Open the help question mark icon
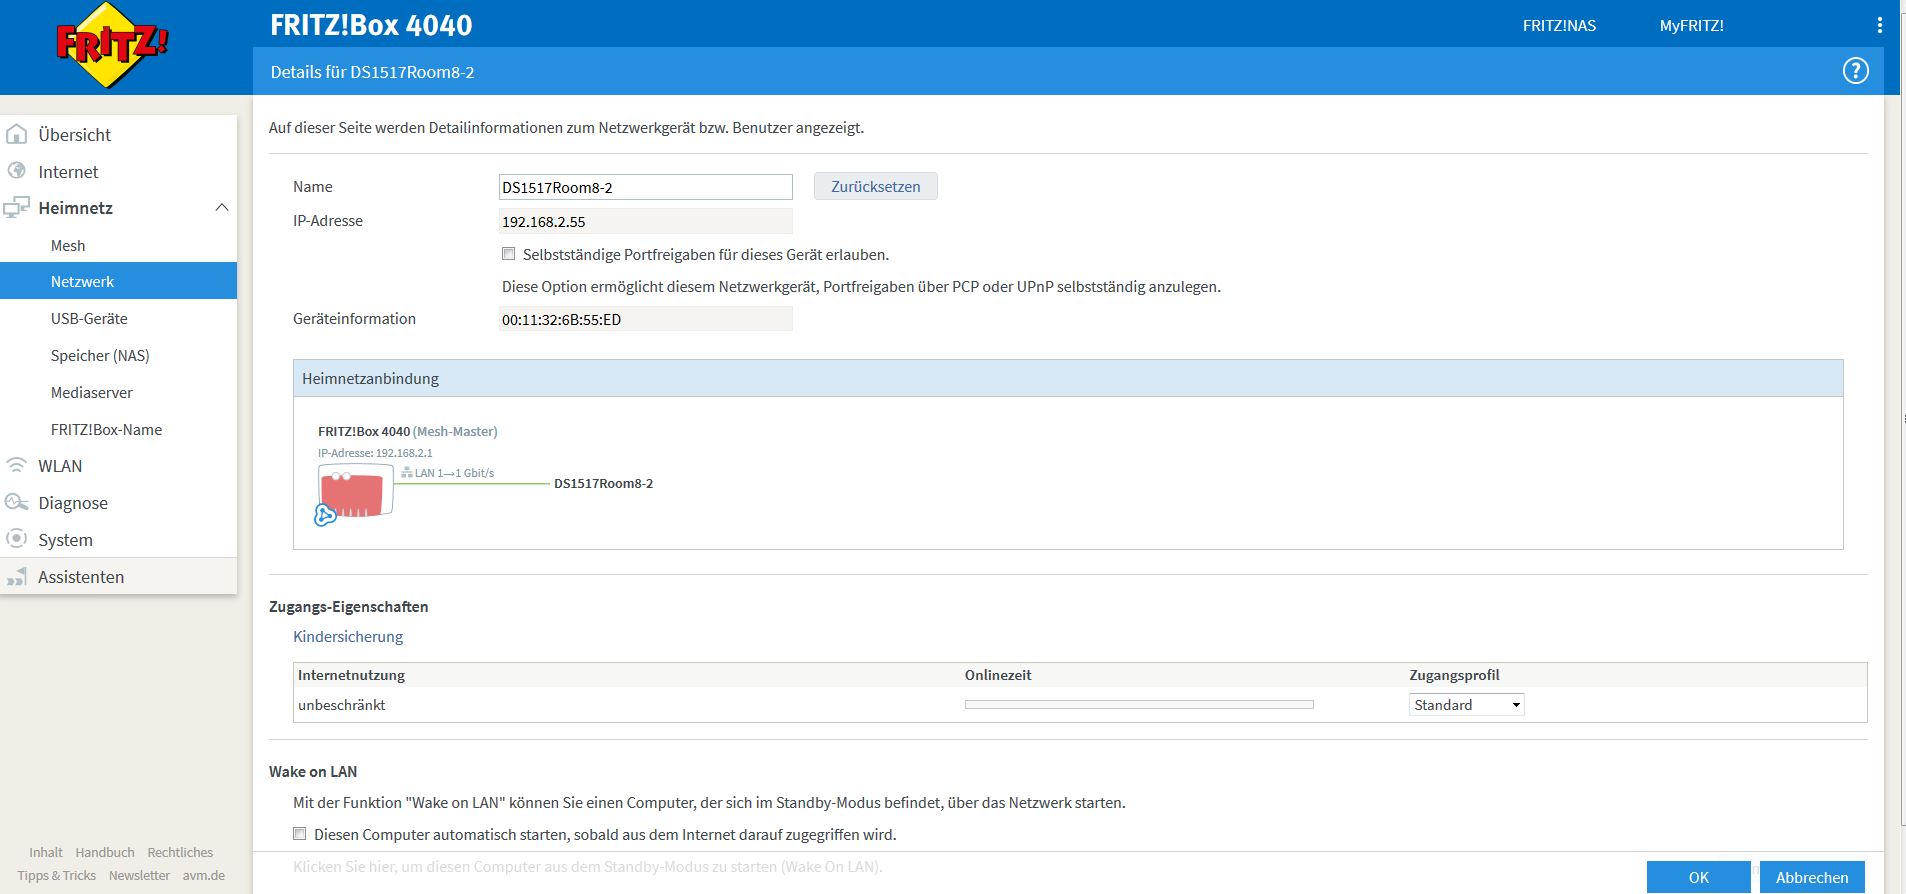 click(x=1856, y=71)
